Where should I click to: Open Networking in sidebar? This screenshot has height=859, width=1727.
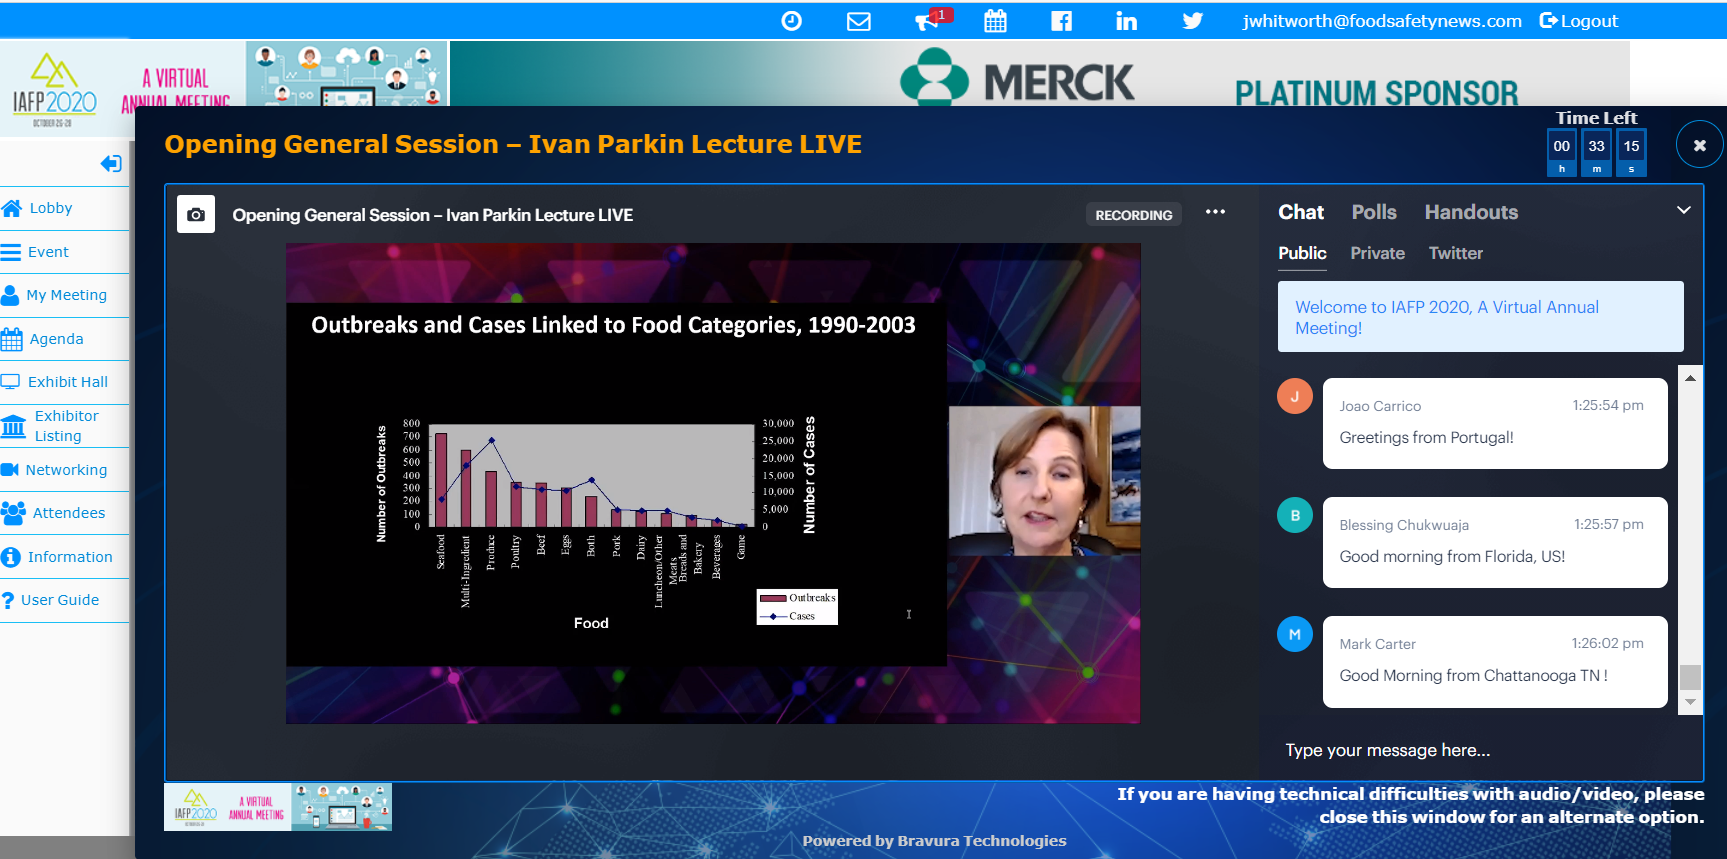[65, 470]
